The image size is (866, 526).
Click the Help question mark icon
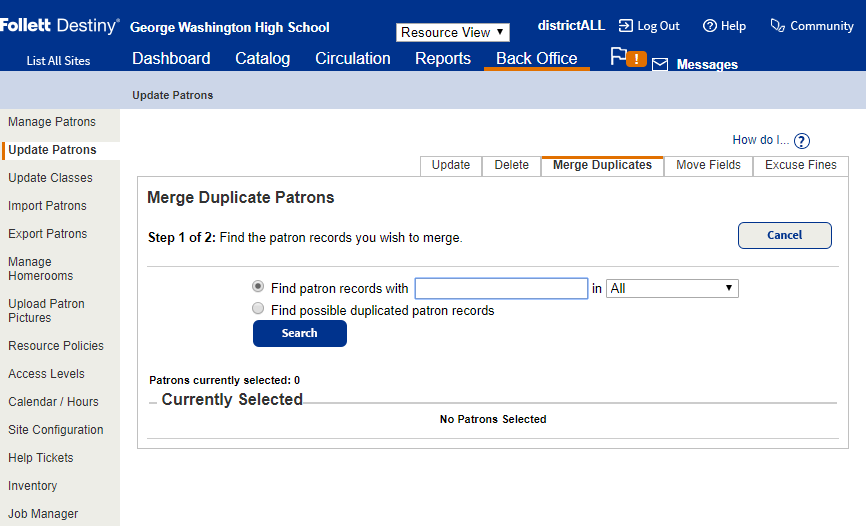coord(709,26)
